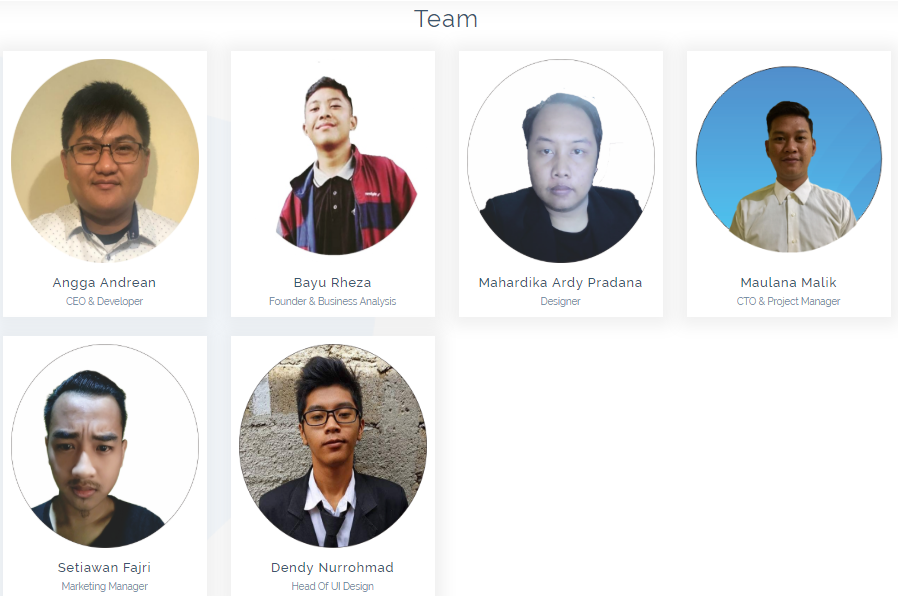Click the Team section heading
The height and width of the screenshot is (596, 898).
point(446,19)
